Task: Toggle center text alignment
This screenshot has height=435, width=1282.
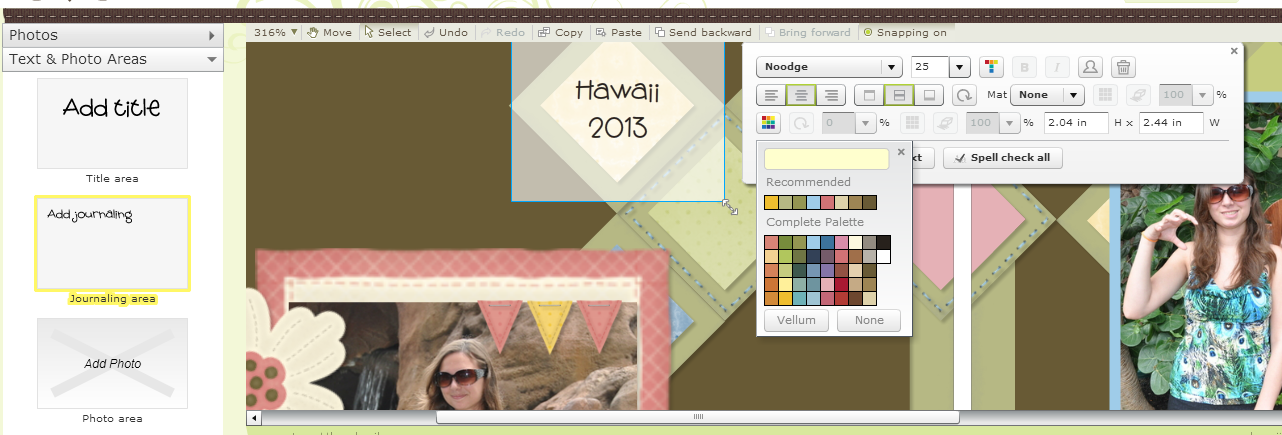Action: point(801,95)
